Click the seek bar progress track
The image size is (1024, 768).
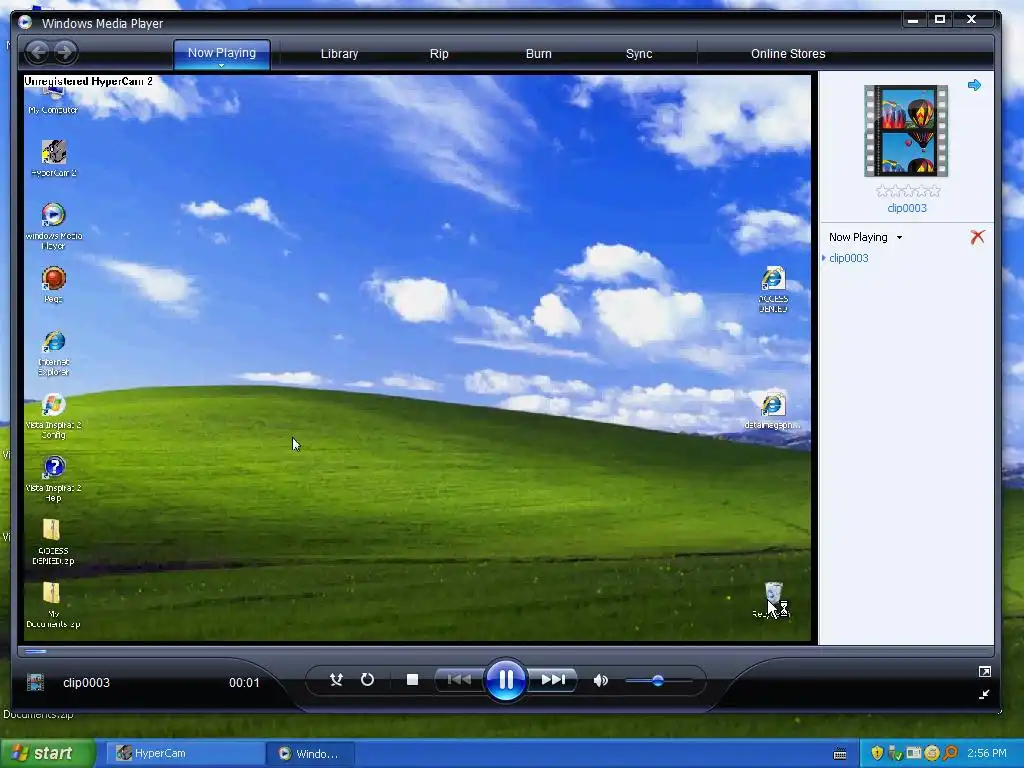[505, 651]
